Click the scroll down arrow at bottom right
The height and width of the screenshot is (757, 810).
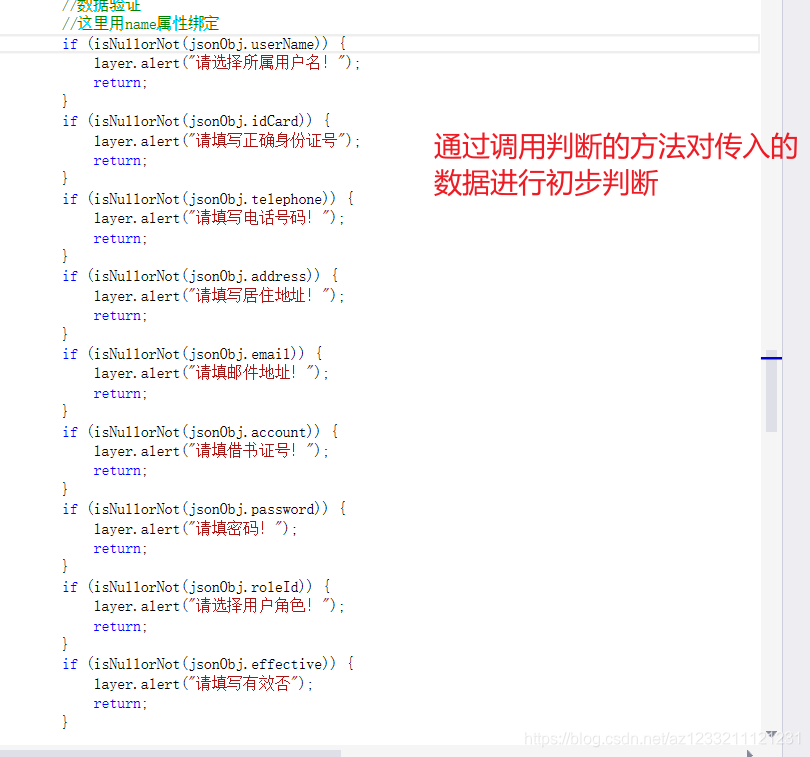tap(771, 734)
